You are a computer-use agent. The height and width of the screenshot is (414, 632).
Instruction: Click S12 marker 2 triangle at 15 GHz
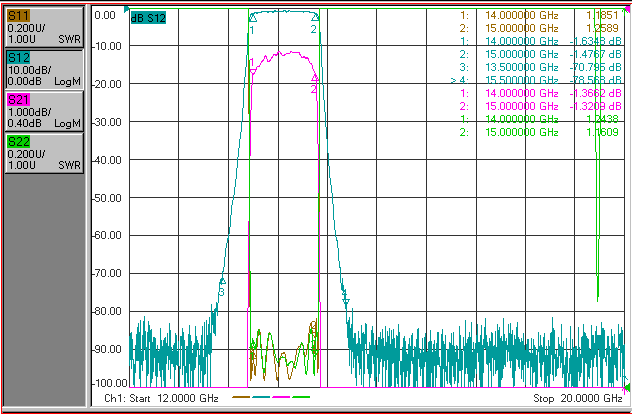315,17
